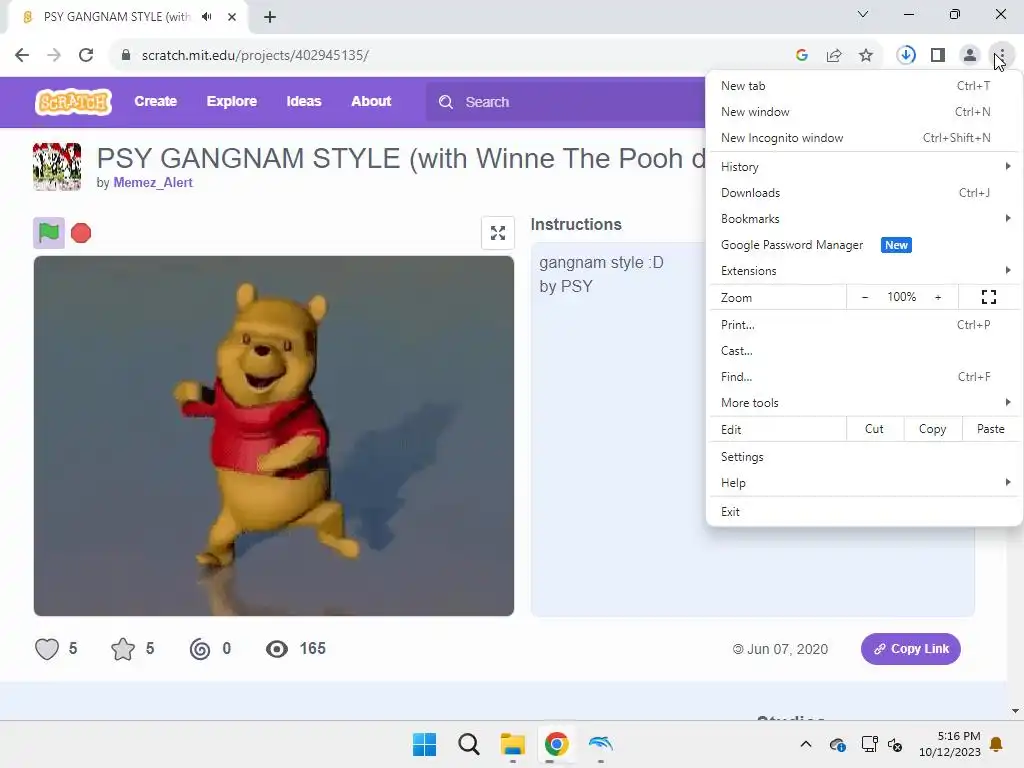Click the padlock site info icon
The height and width of the screenshot is (768, 1024).
click(126, 55)
